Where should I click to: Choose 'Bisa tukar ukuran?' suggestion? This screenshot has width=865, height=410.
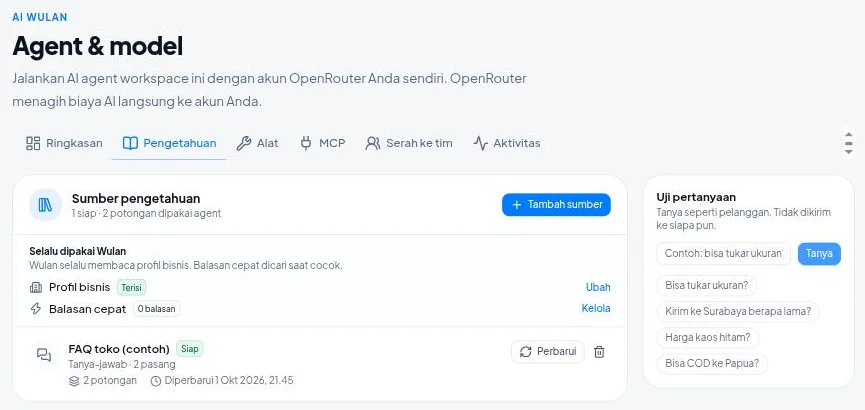707,286
